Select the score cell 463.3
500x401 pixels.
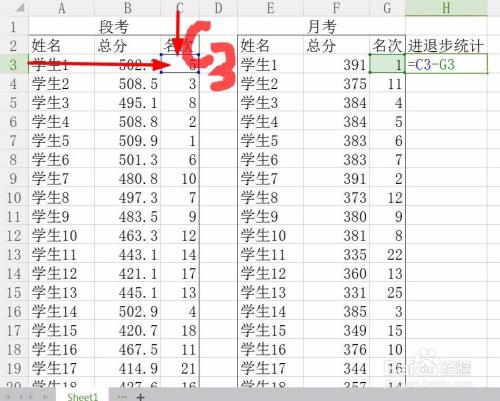(x=127, y=235)
